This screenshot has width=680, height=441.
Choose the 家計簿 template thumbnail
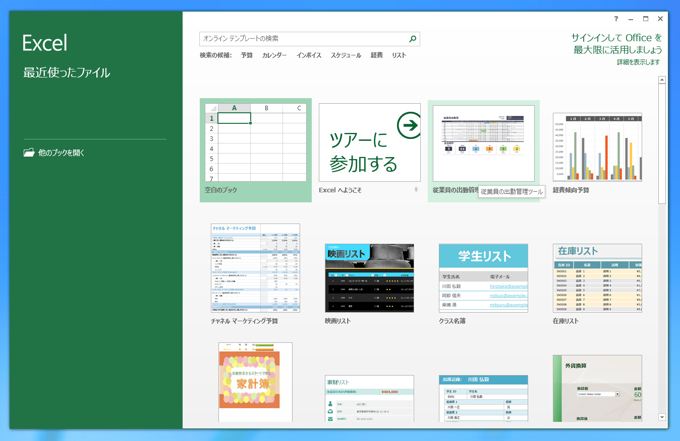[x=255, y=382]
